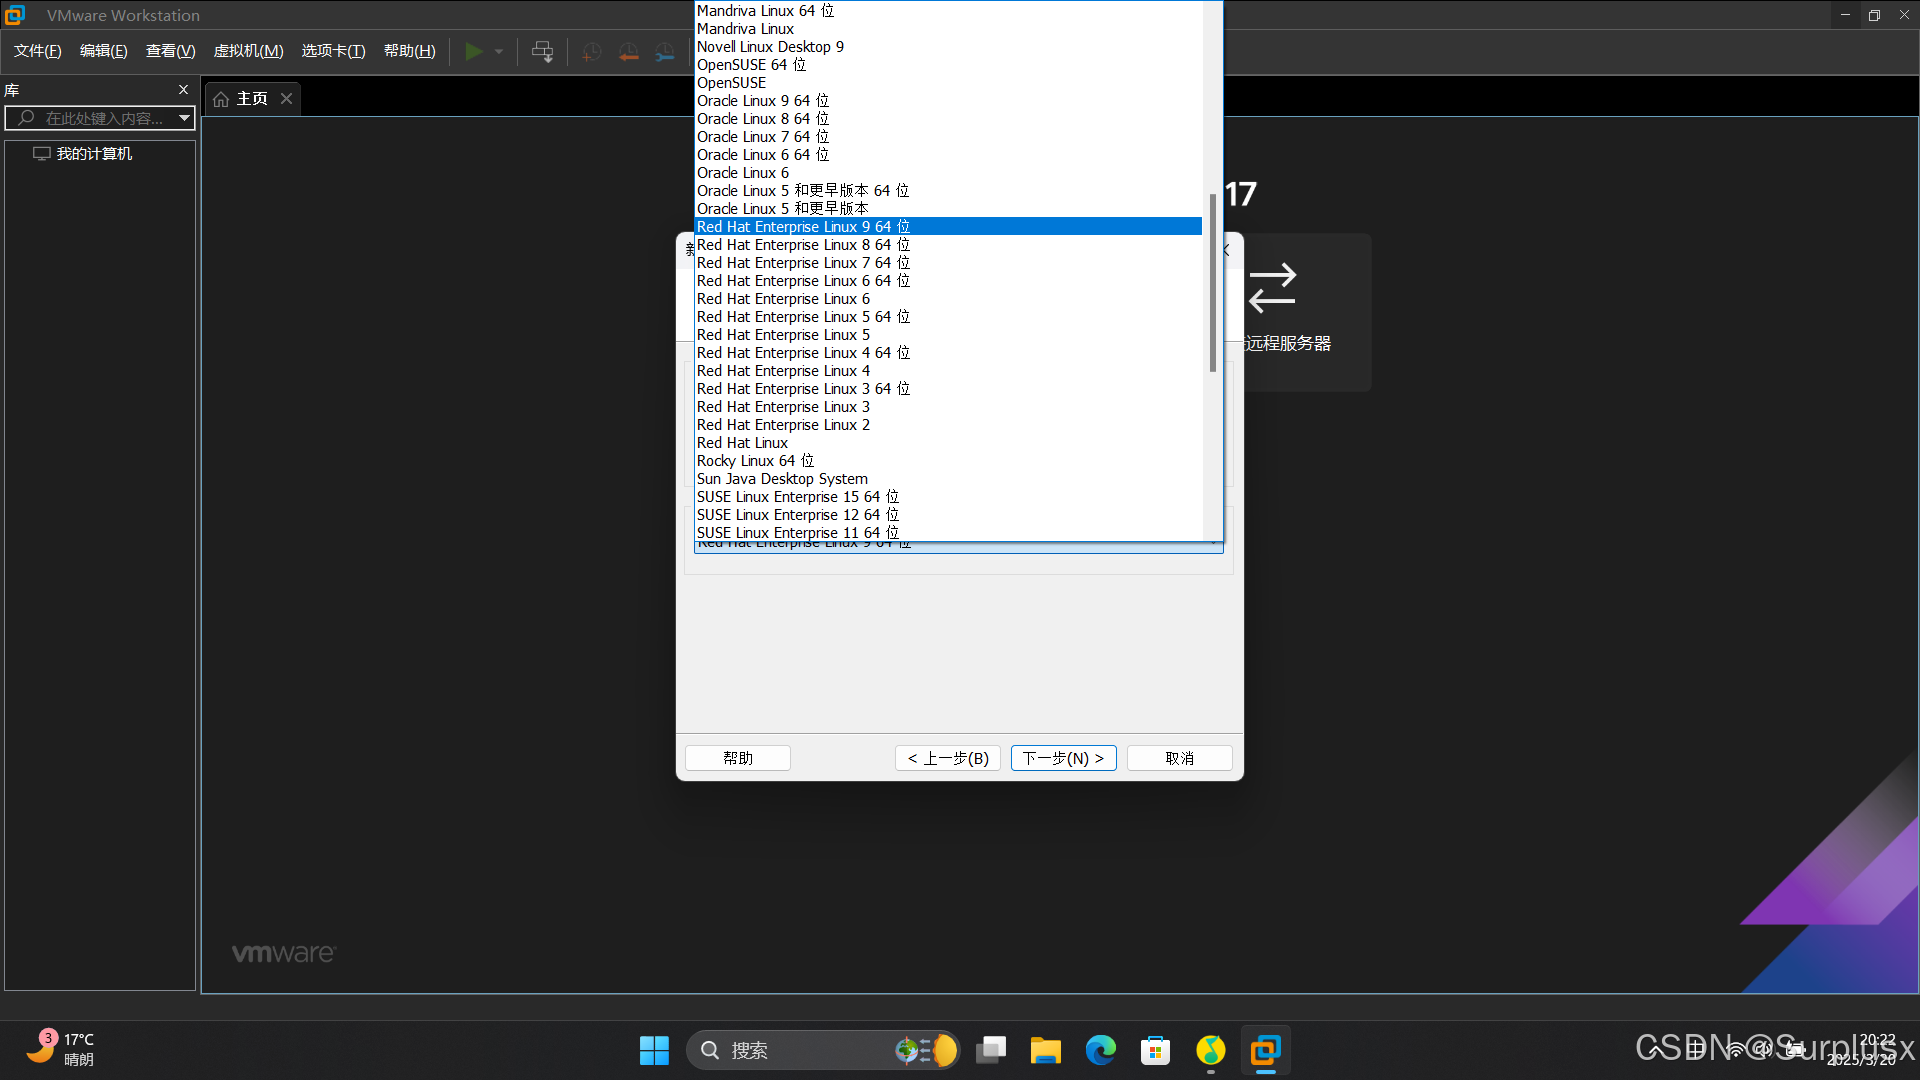Click VMware Workstation icon in taskbar

[1265, 1050]
